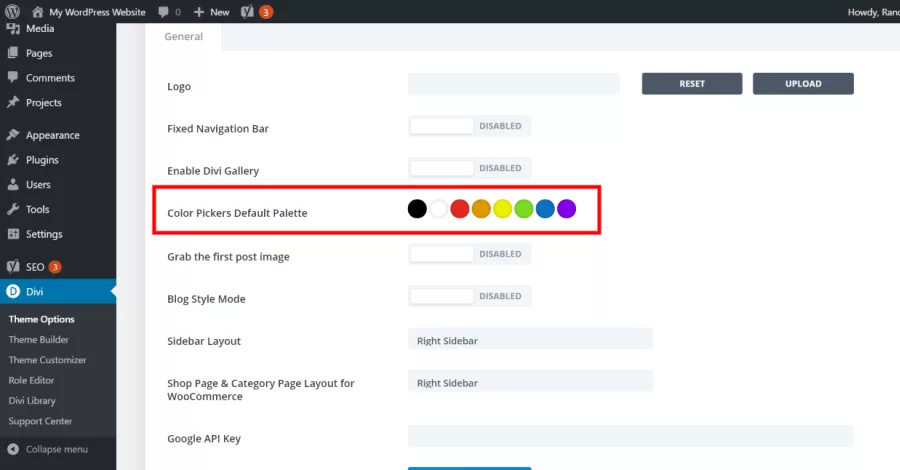The width and height of the screenshot is (900, 470).
Task: Click the Pages sidebar icon
Action: coord(13,53)
